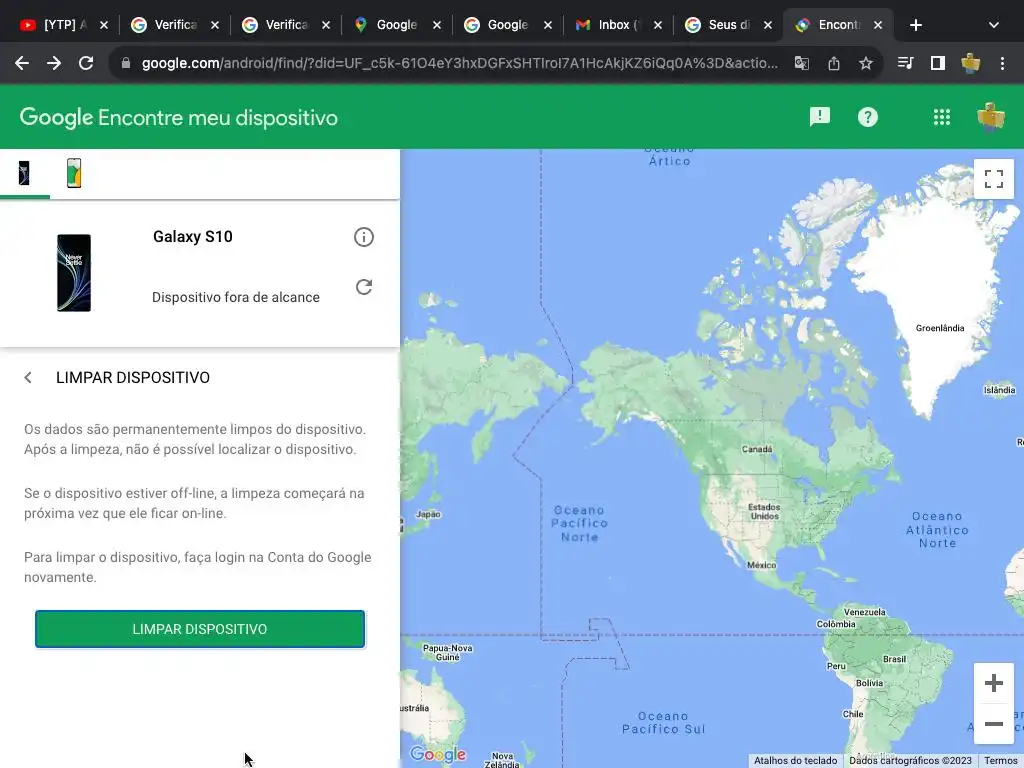Open Google Encontre meu dispositivo logo
This screenshot has width=1024, height=768.
click(179, 118)
